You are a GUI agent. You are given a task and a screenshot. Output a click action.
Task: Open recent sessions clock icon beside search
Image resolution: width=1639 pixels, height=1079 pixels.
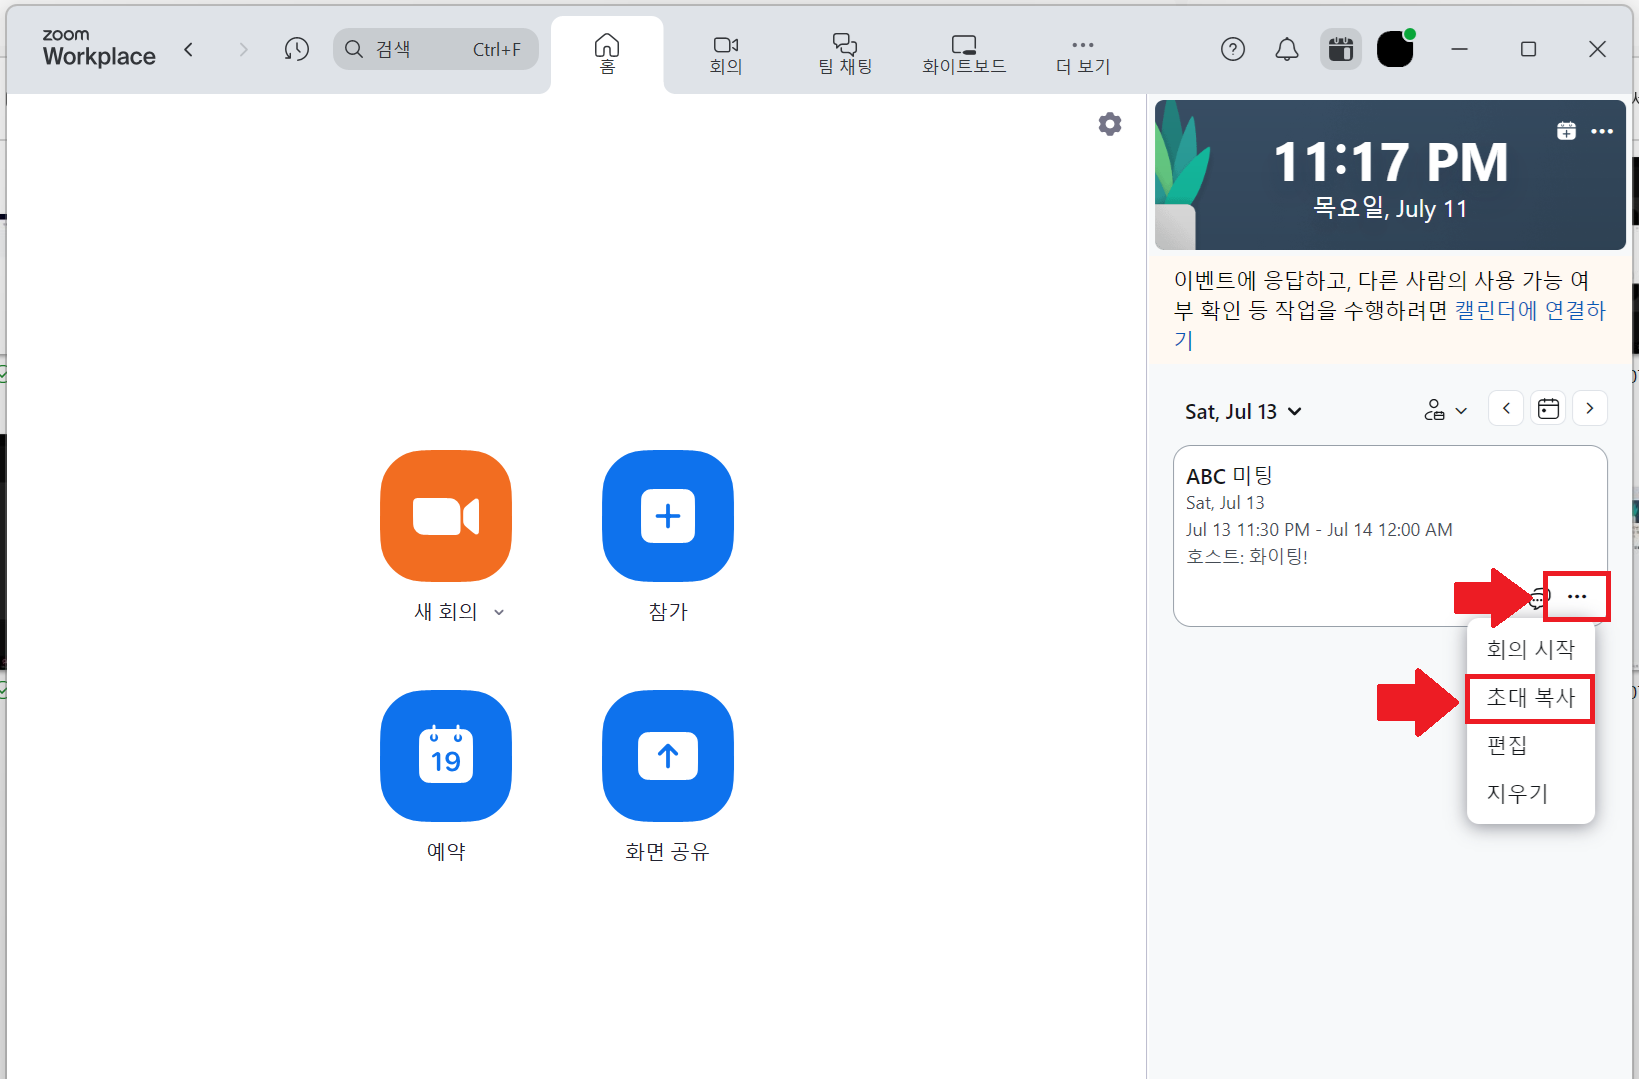coord(297,48)
